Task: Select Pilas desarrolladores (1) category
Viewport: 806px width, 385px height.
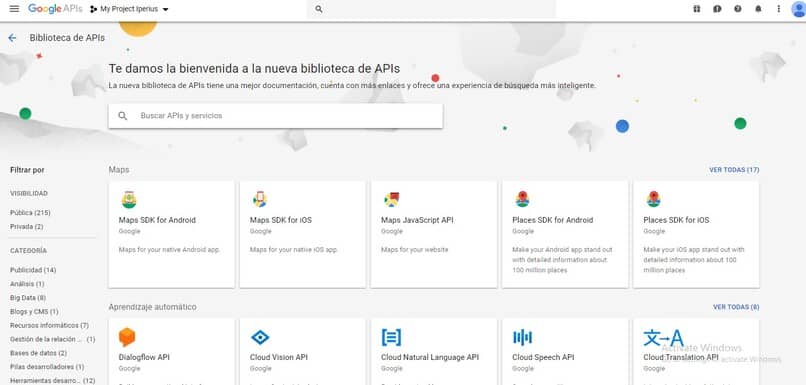Action: 47,367
